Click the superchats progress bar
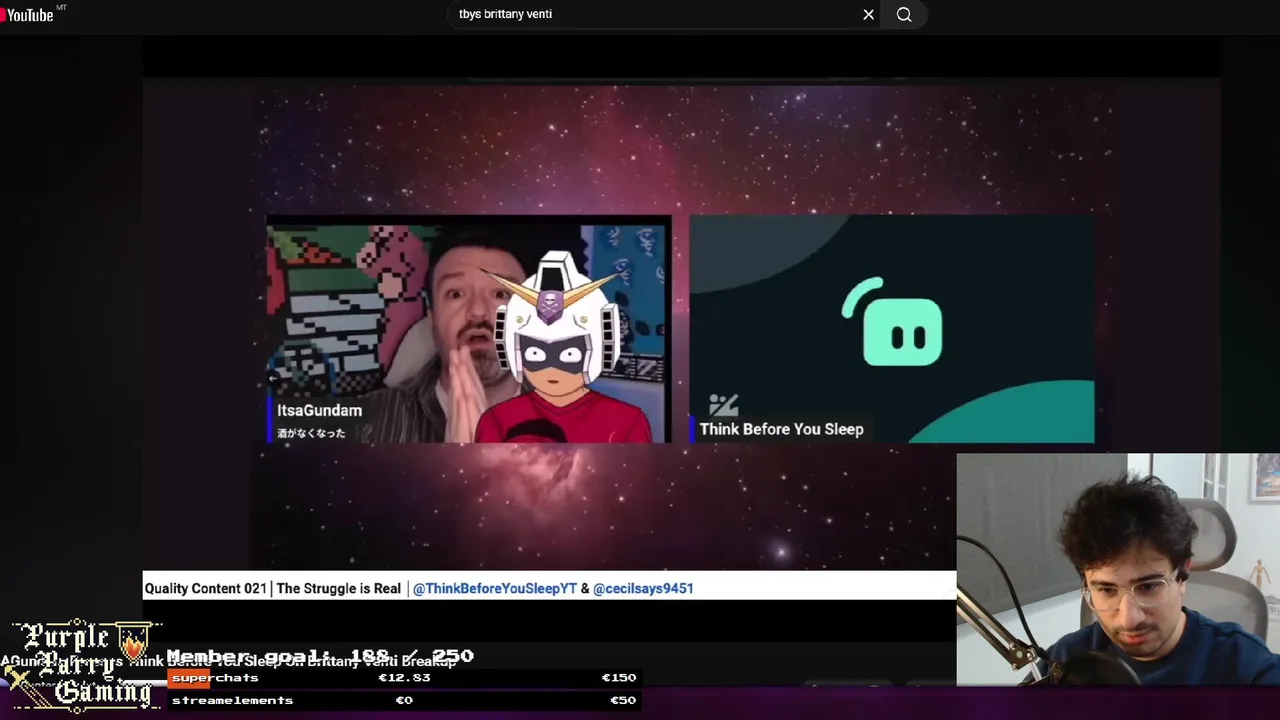The image size is (1280, 720). click(404, 678)
